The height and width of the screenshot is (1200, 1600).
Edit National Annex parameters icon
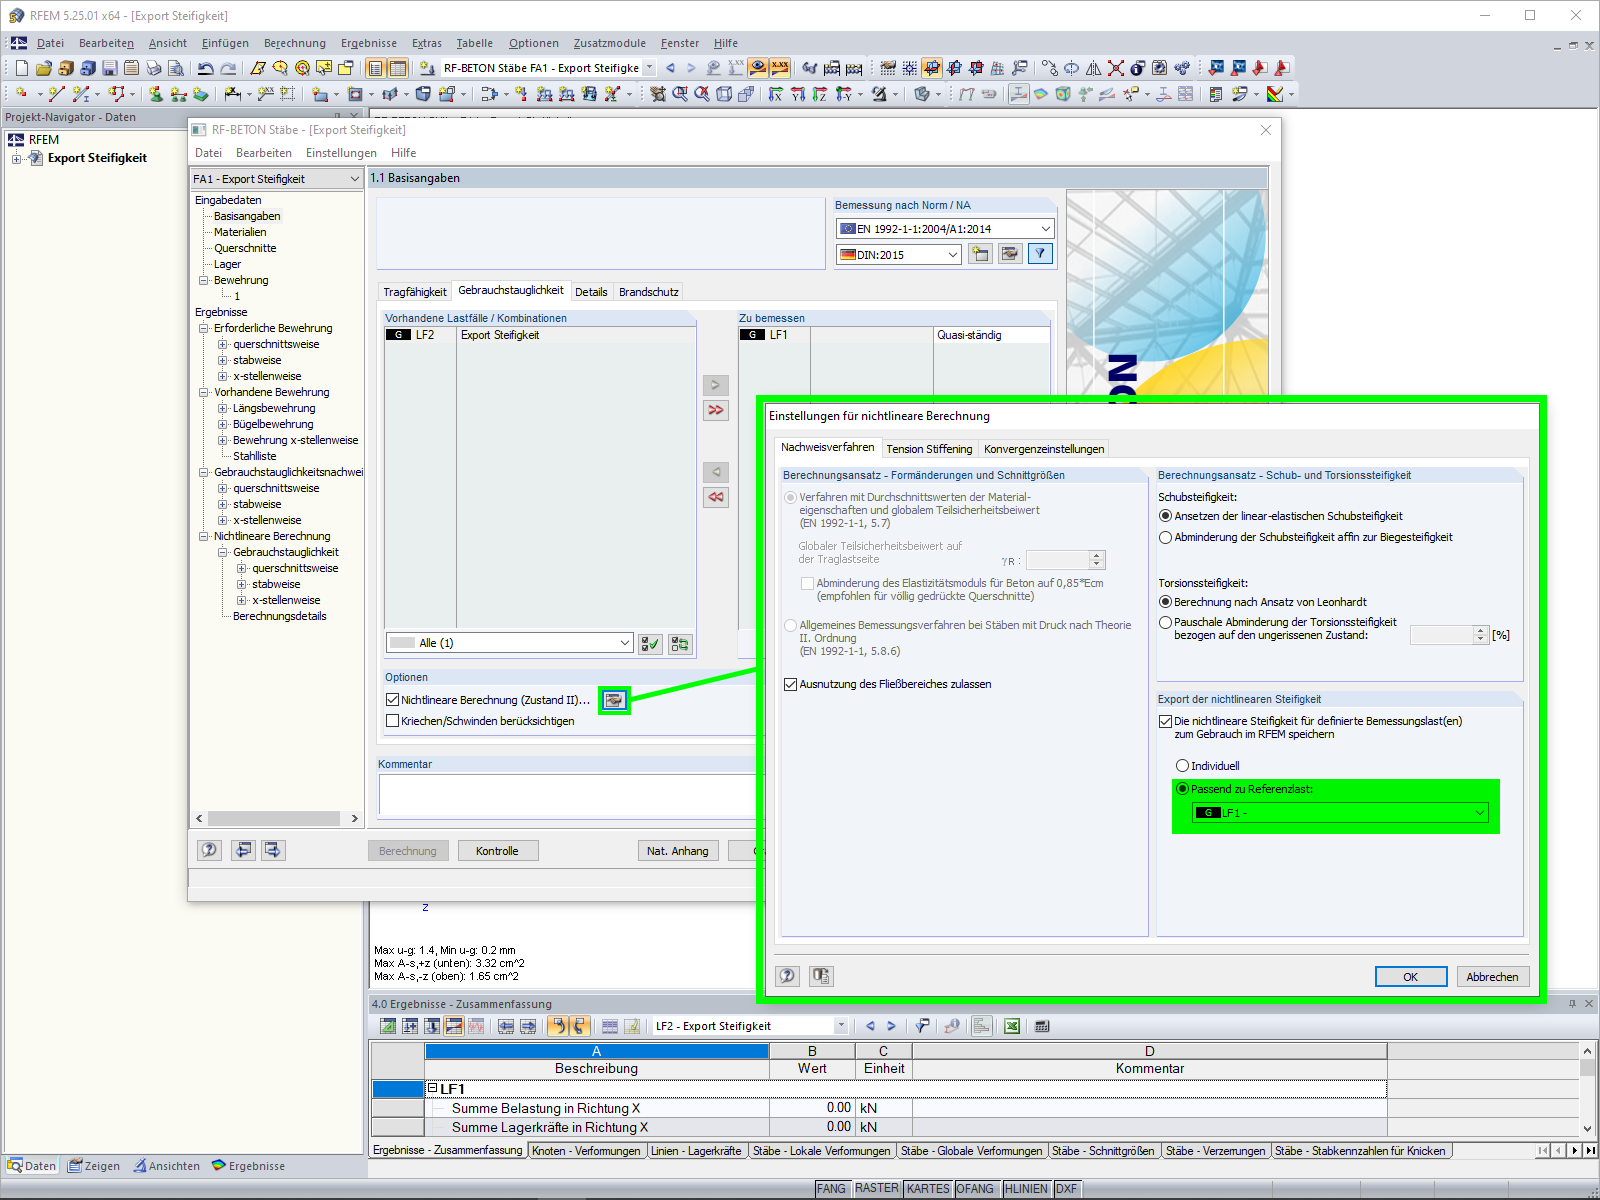[1010, 254]
